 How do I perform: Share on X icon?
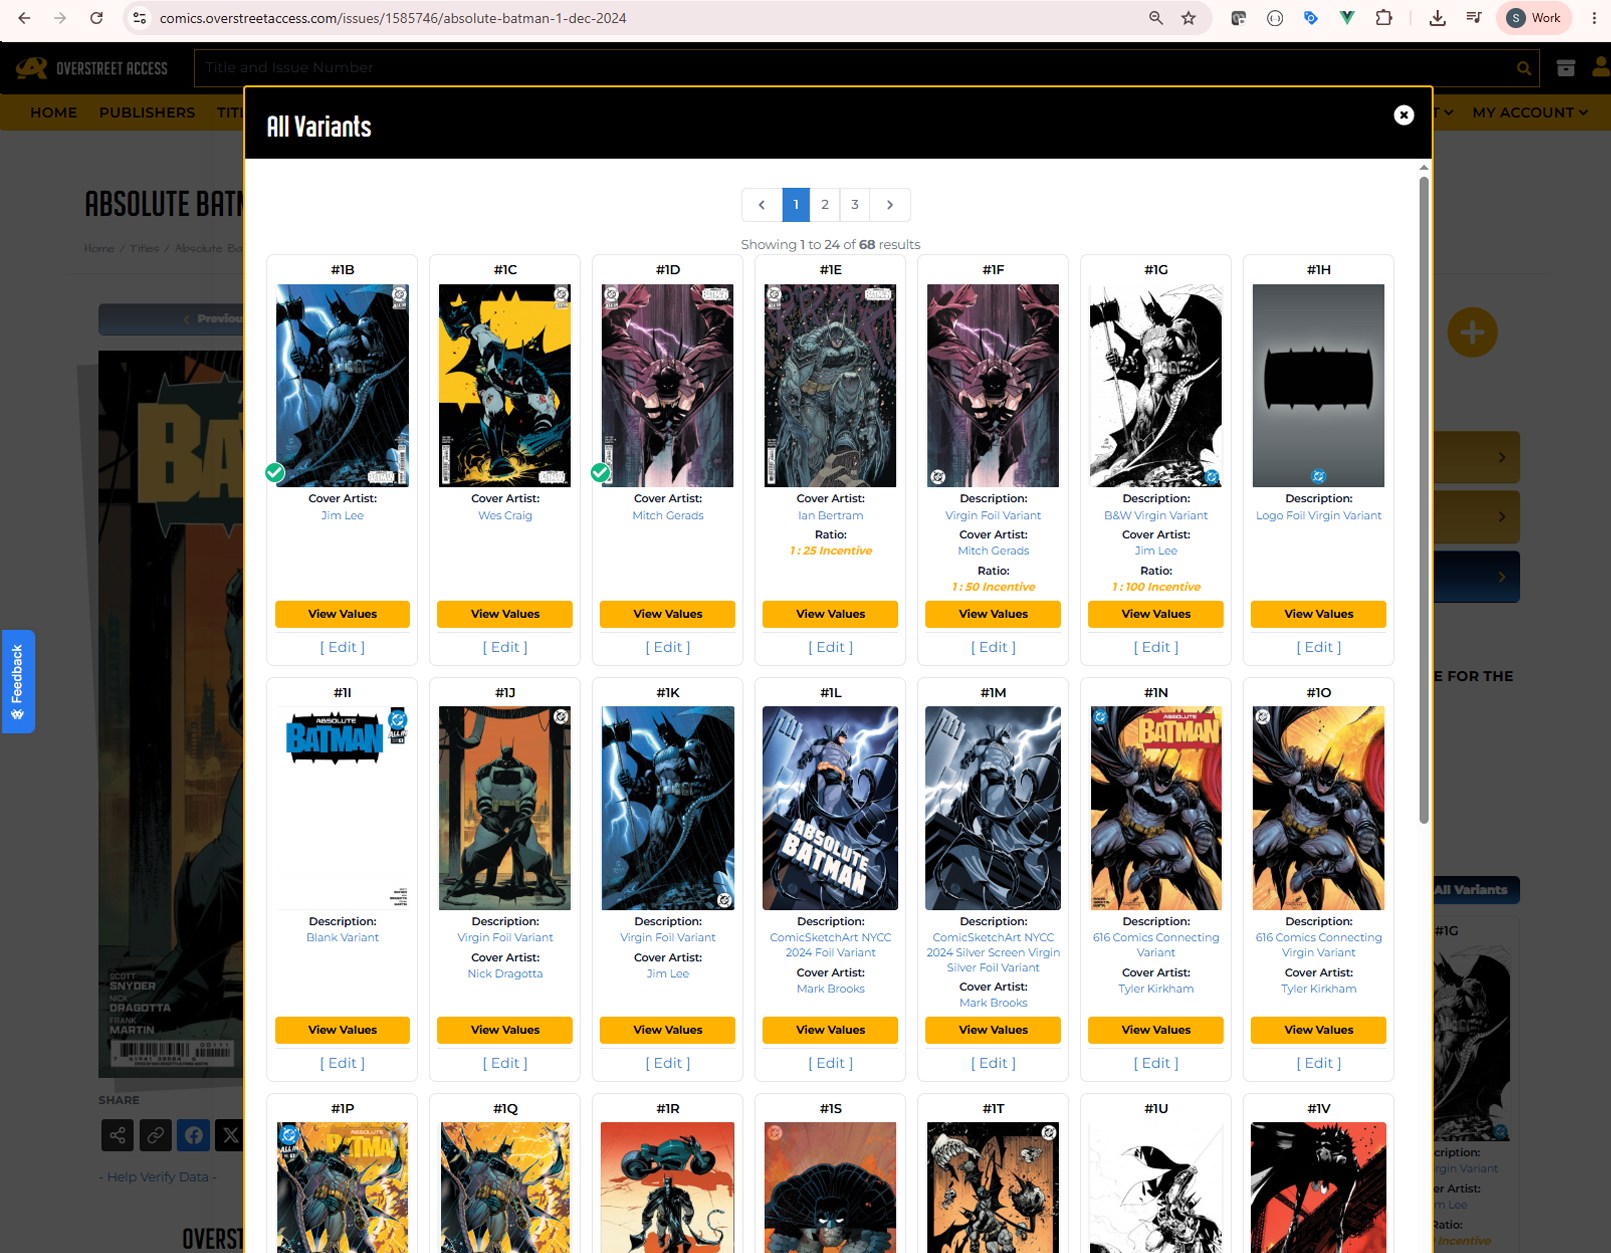(x=230, y=1135)
